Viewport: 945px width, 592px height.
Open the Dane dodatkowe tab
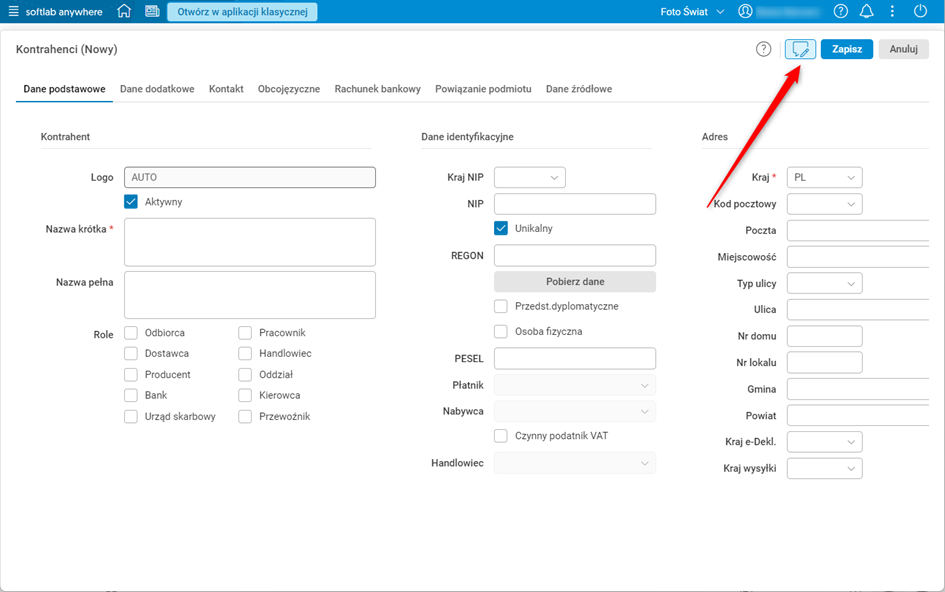tap(157, 89)
